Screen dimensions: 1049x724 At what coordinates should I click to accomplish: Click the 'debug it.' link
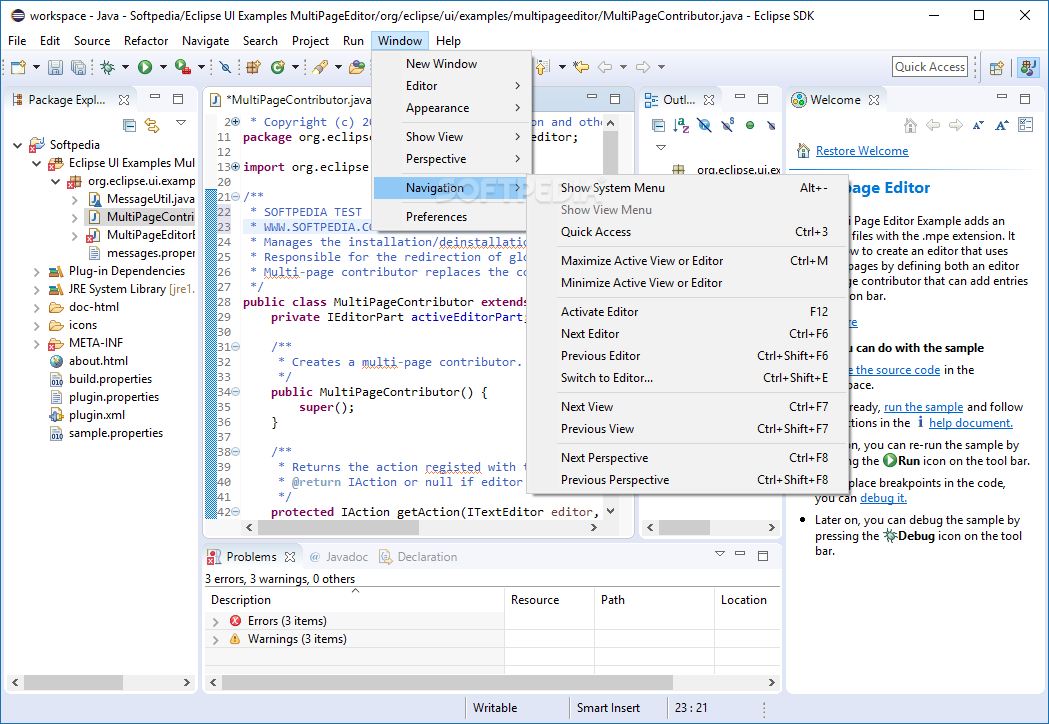(x=883, y=498)
